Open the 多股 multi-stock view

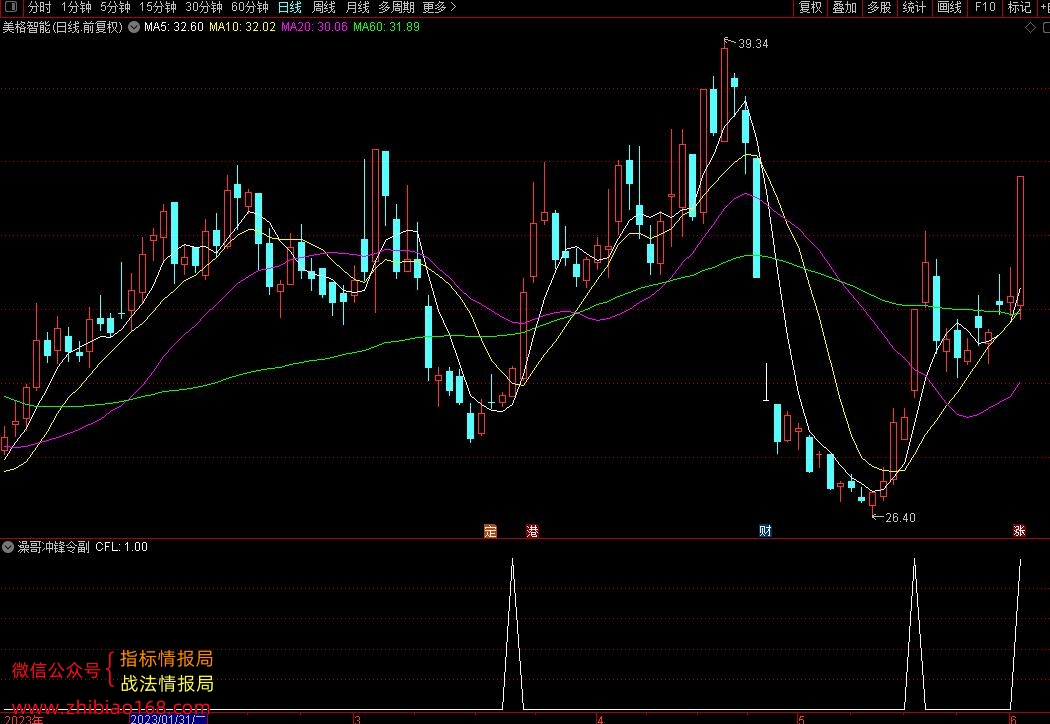click(879, 7)
